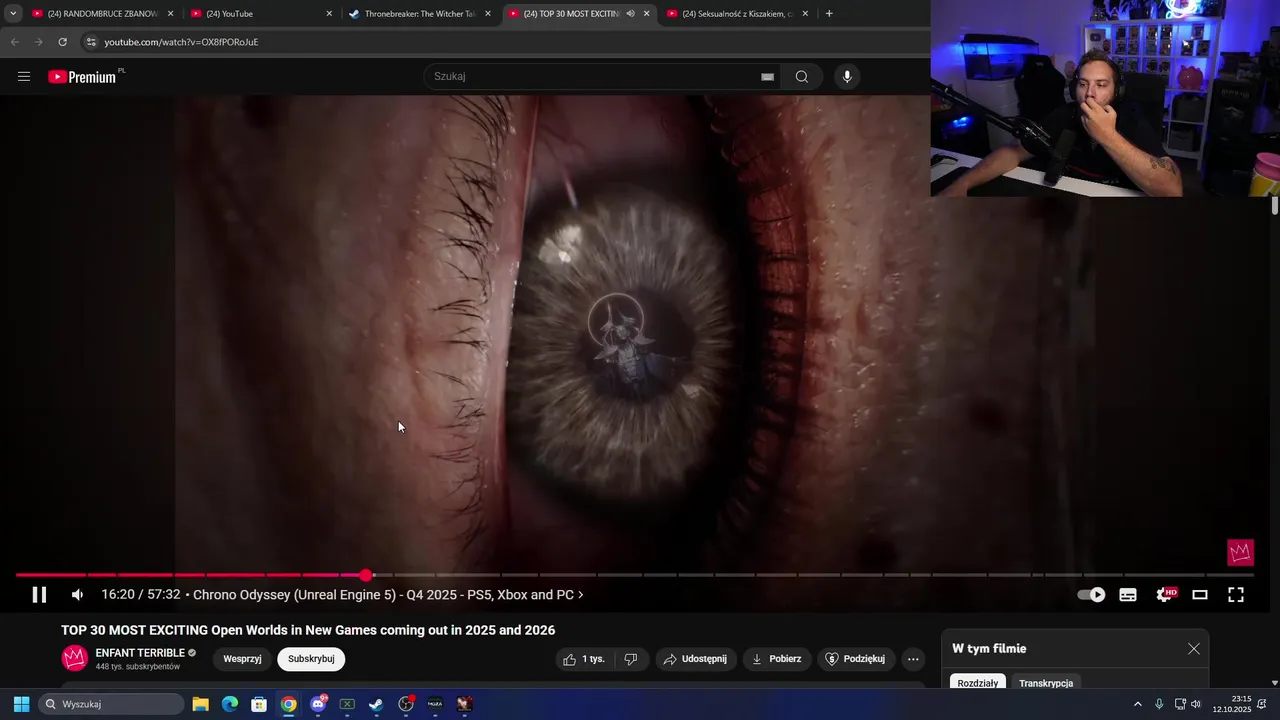Open player settings gear with HD badge
The width and height of the screenshot is (1280, 720).
click(x=1165, y=595)
